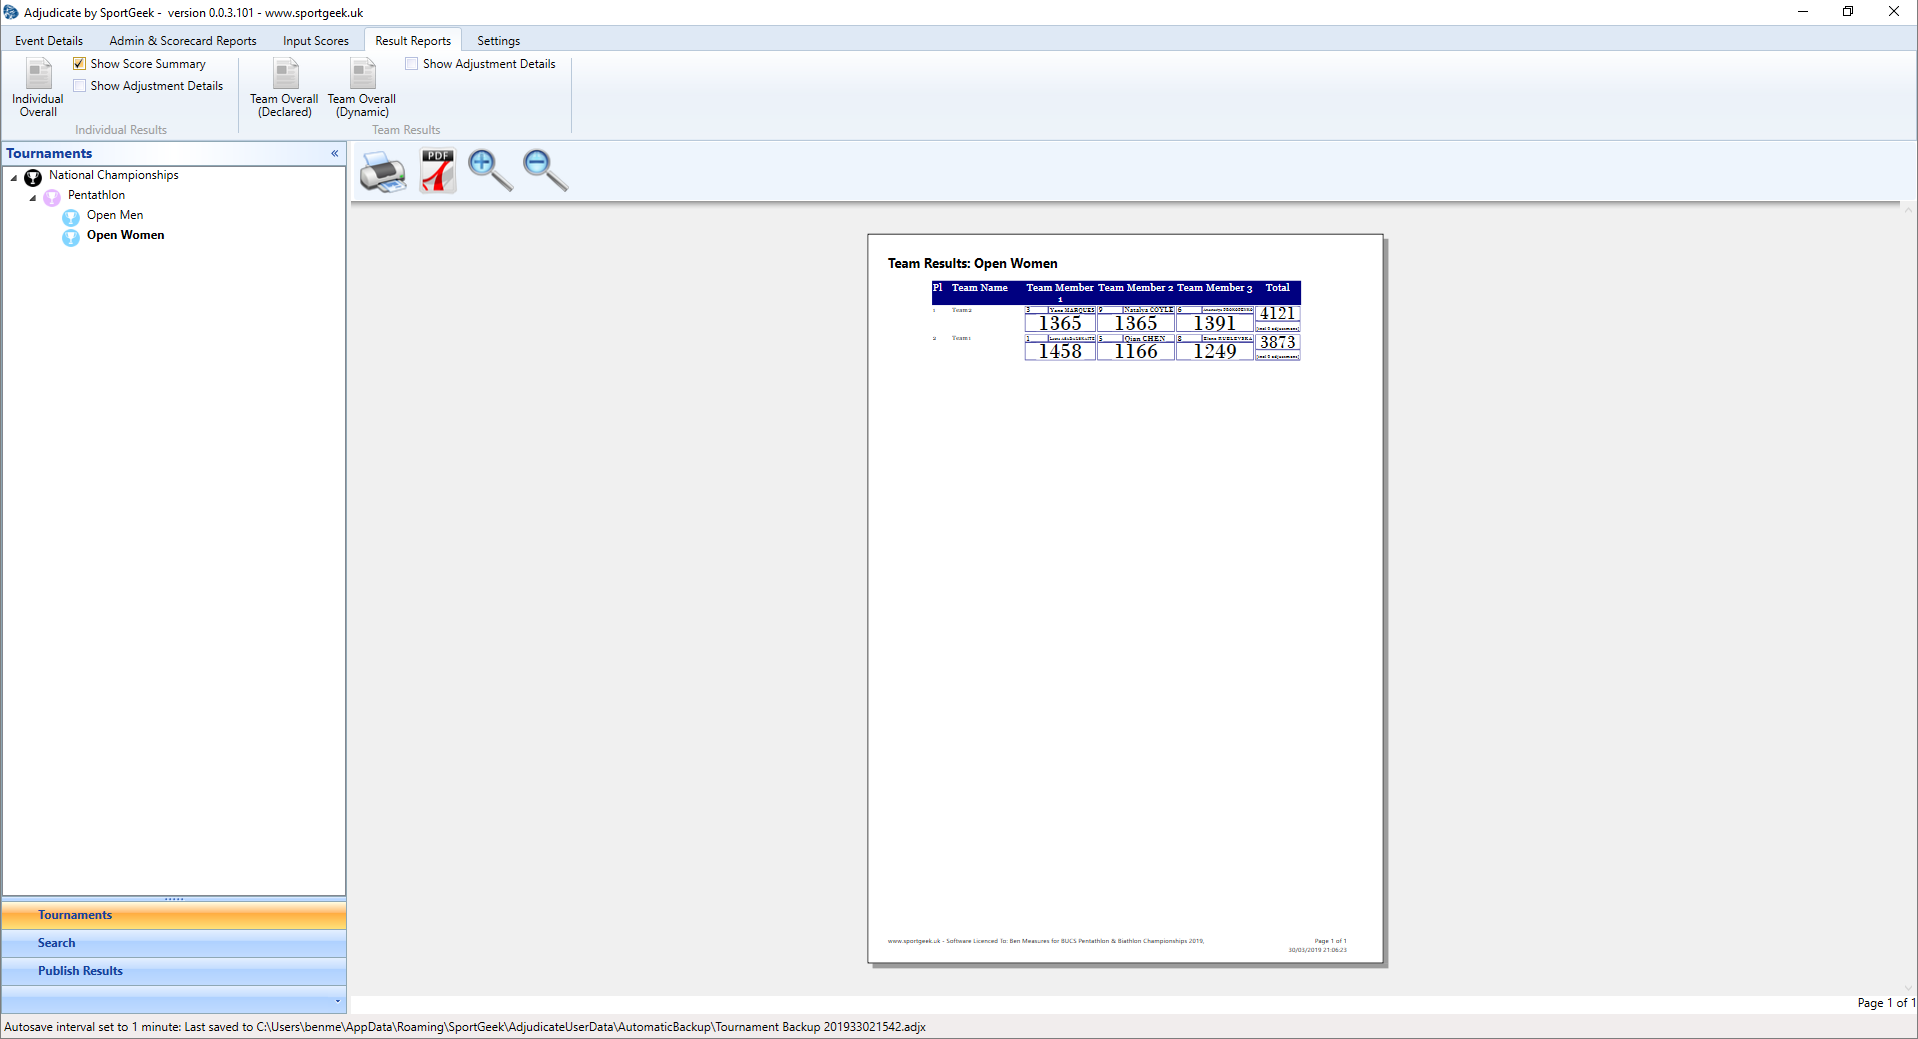Click the navigation pane splitter grip
The height and width of the screenshot is (1039, 1918).
coord(174,899)
